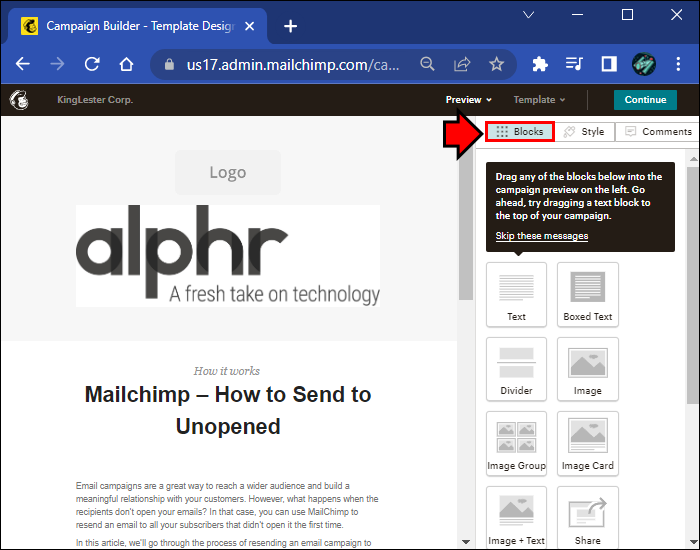Click the preview pane scrollbar thumb
The height and width of the screenshot is (550, 700).
466,219
